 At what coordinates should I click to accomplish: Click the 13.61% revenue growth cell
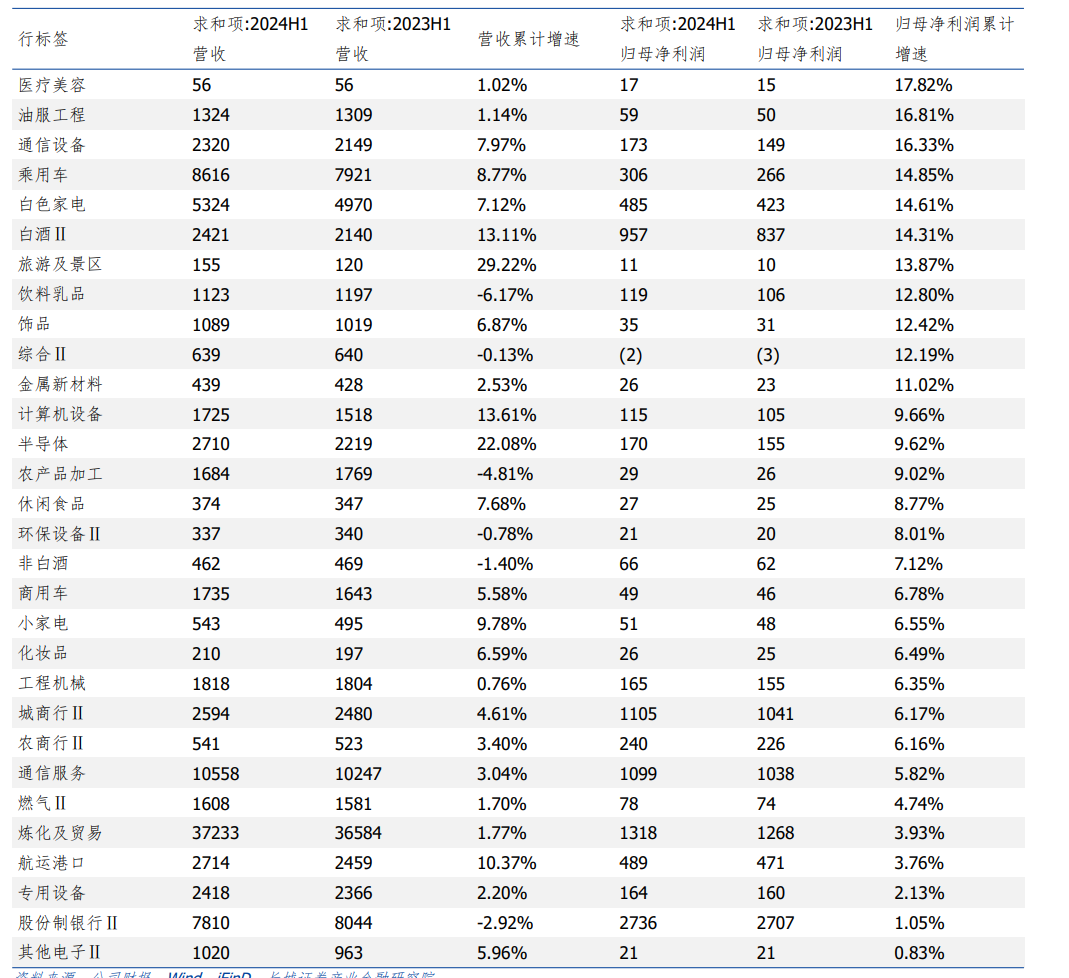point(507,414)
